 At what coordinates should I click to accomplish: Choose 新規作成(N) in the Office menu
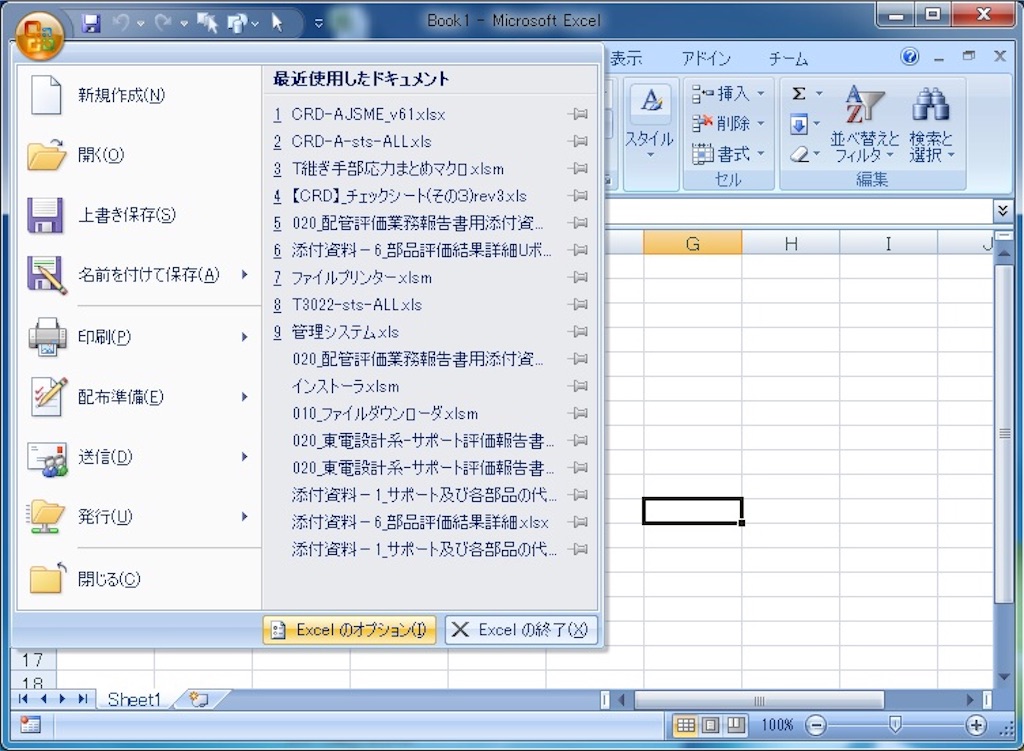point(140,95)
